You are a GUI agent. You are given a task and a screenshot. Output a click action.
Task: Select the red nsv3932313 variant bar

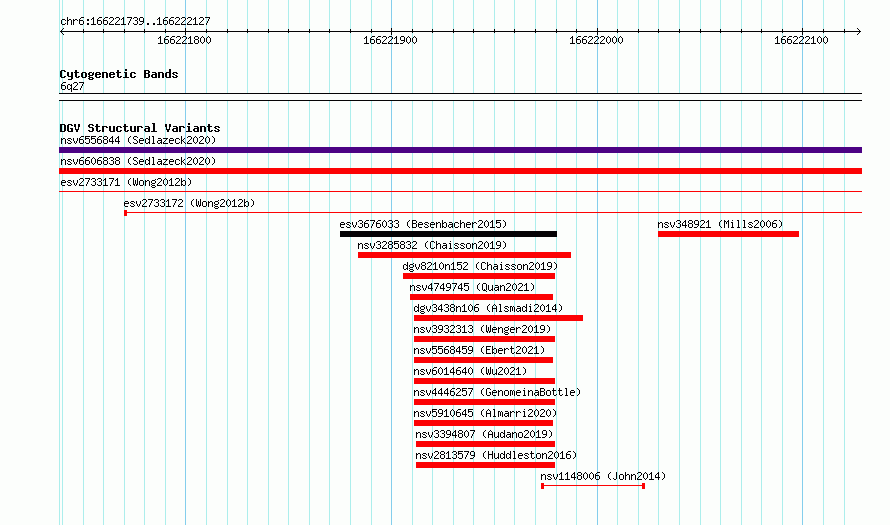[484, 339]
